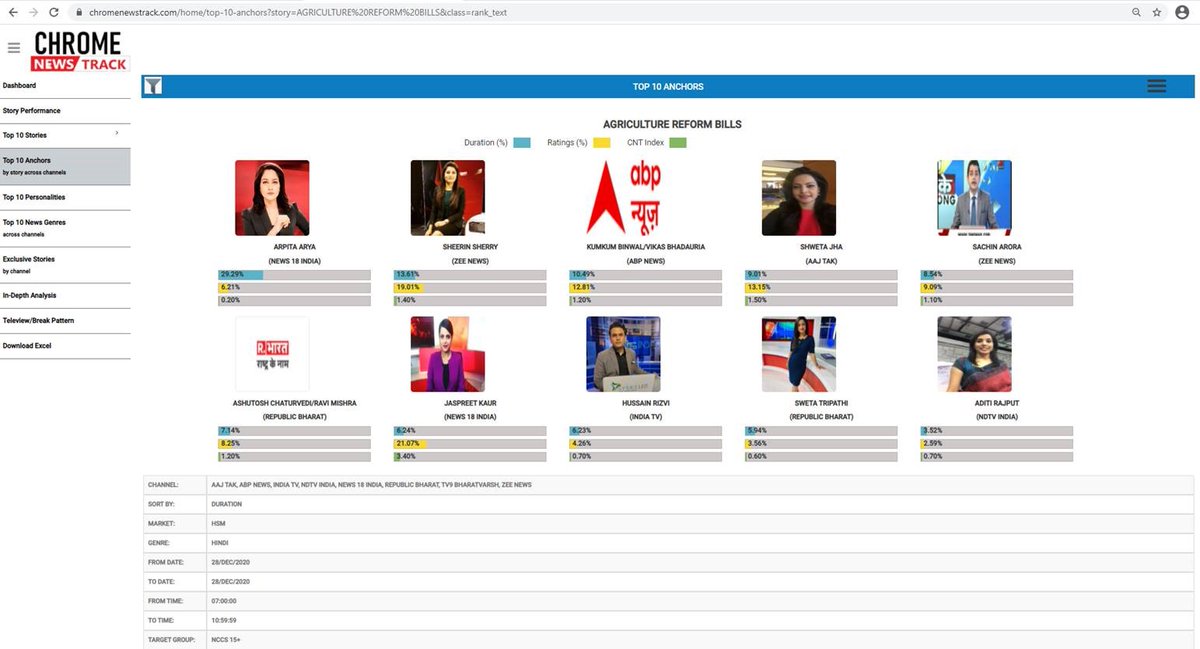1200x649 pixels.
Task: Click Sachin Arora's 9.09% ratings bar
Action: pyautogui.click(x=997, y=287)
